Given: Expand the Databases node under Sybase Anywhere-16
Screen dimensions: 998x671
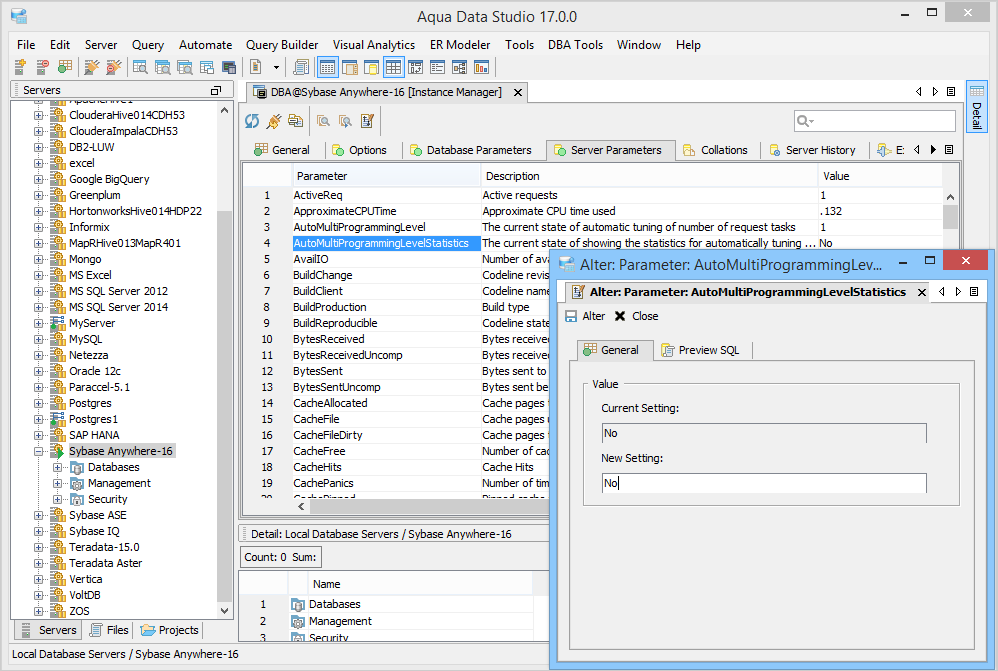Looking at the screenshot, I should pos(57,467).
